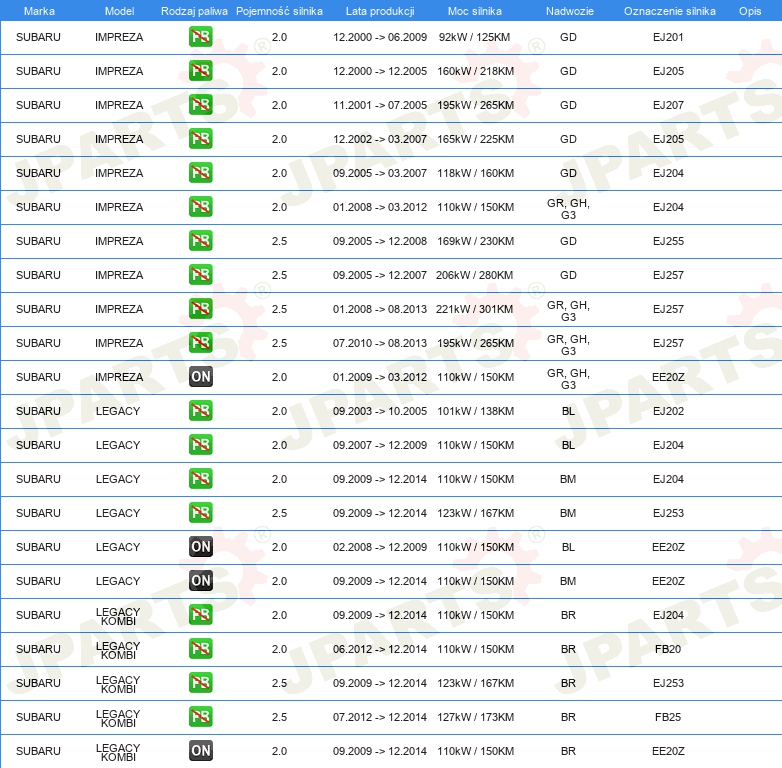The height and width of the screenshot is (768, 782).
Task: Select the 206kW / 280KM power cell
Action: [474, 275]
